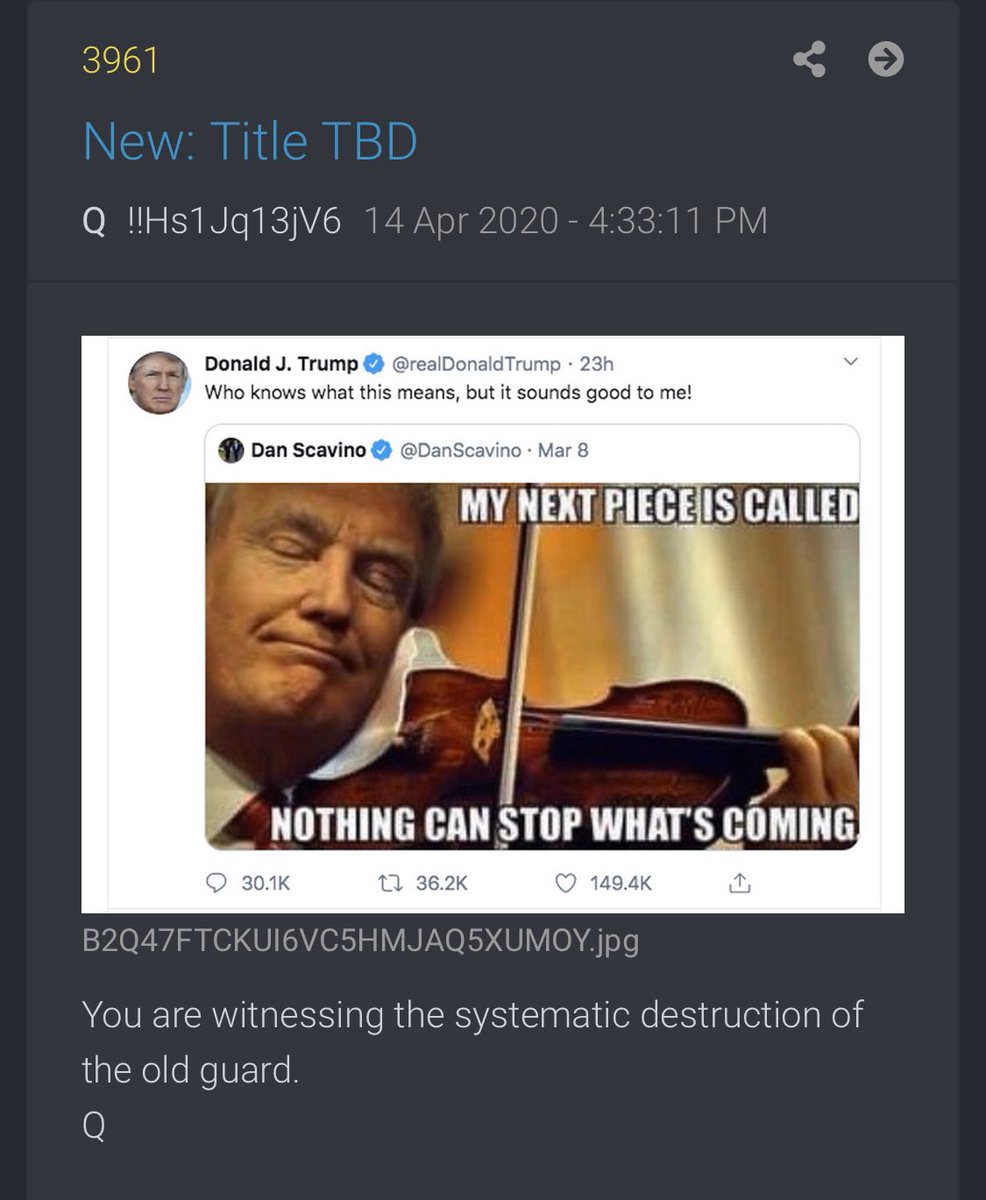This screenshot has width=986, height=1200.
Task: Click the Q tripcode !!Hs1Jq13jV6
Action: coord(234,221)
